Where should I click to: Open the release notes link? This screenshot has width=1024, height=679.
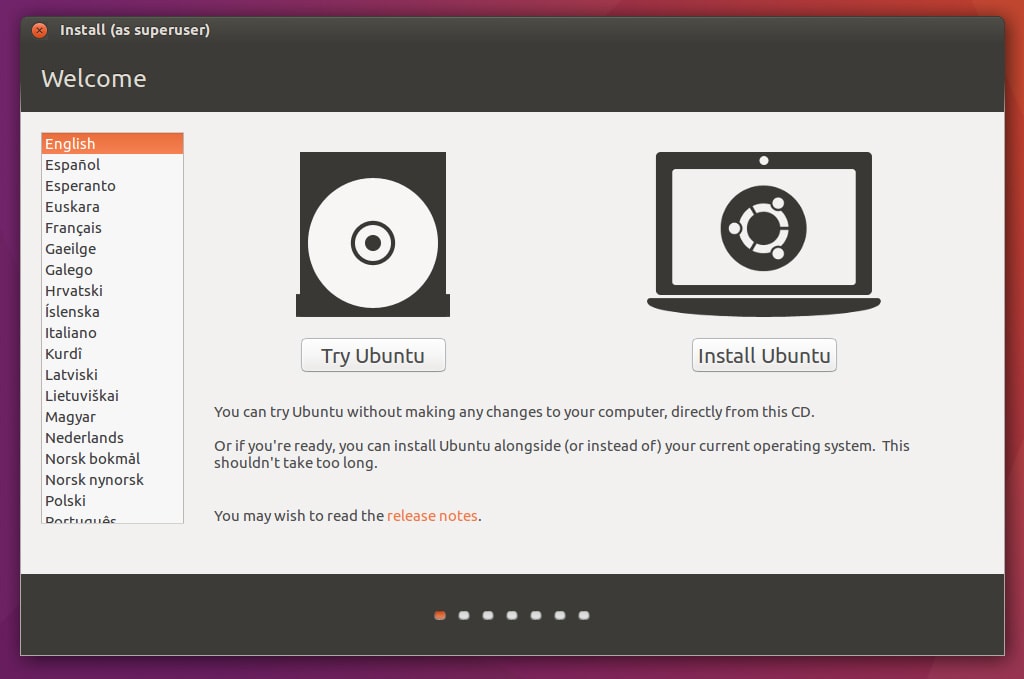[x=432, y=515]
